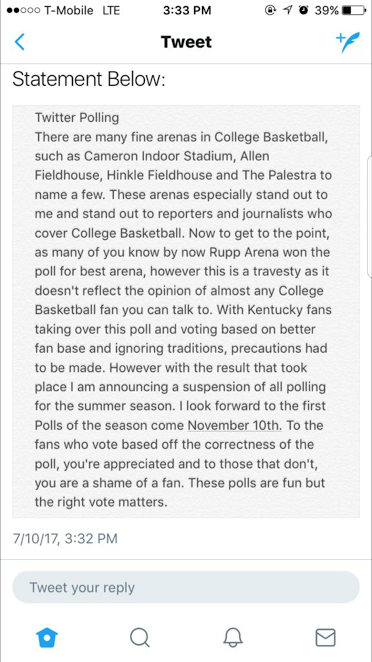Tap the location arrow status icon
Image resolution: width=372 pixels, height=662 pixels.
(x=288, y=11)
